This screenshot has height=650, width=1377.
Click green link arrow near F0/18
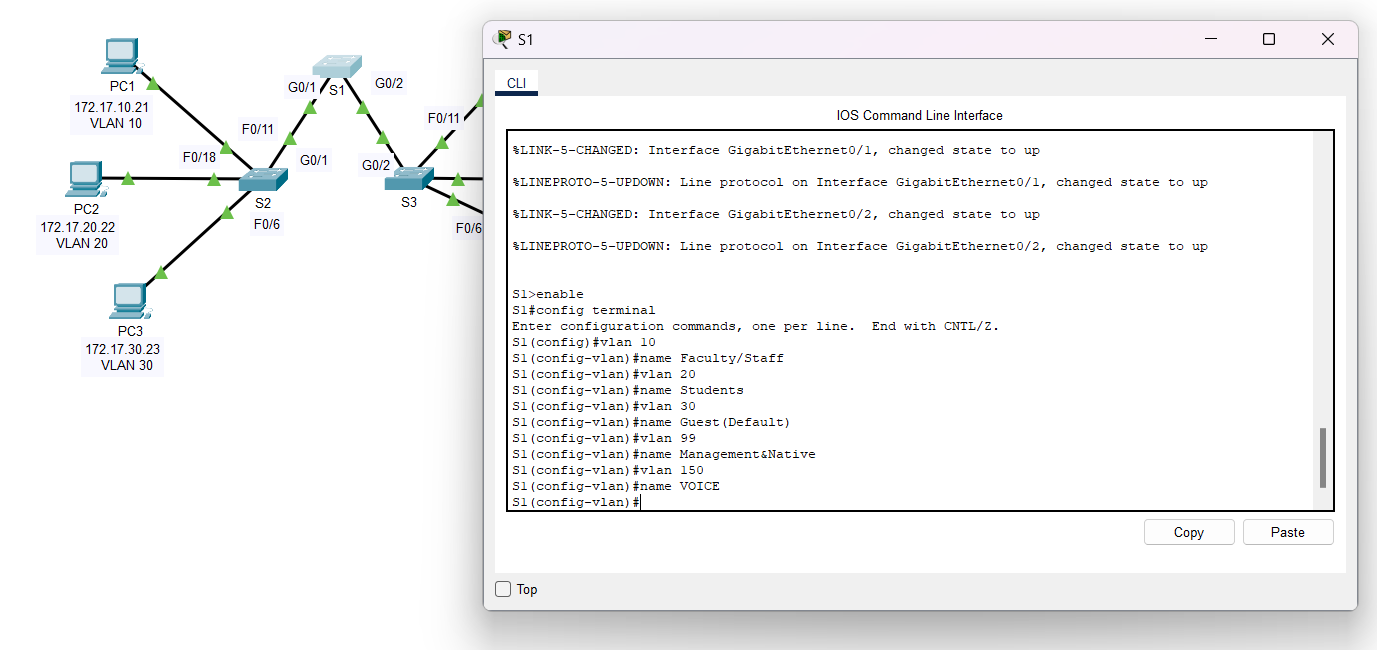click(x=214, y=179)
